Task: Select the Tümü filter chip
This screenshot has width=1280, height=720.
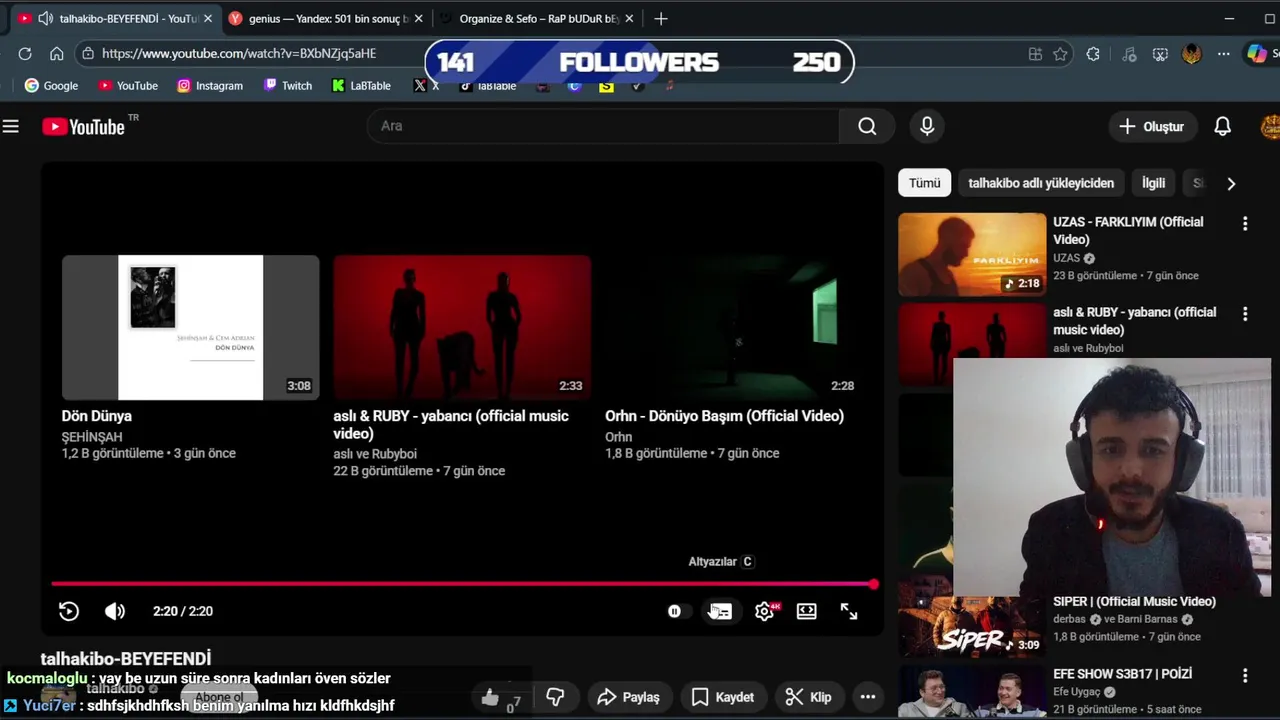Action: click(x=924, y=183)
